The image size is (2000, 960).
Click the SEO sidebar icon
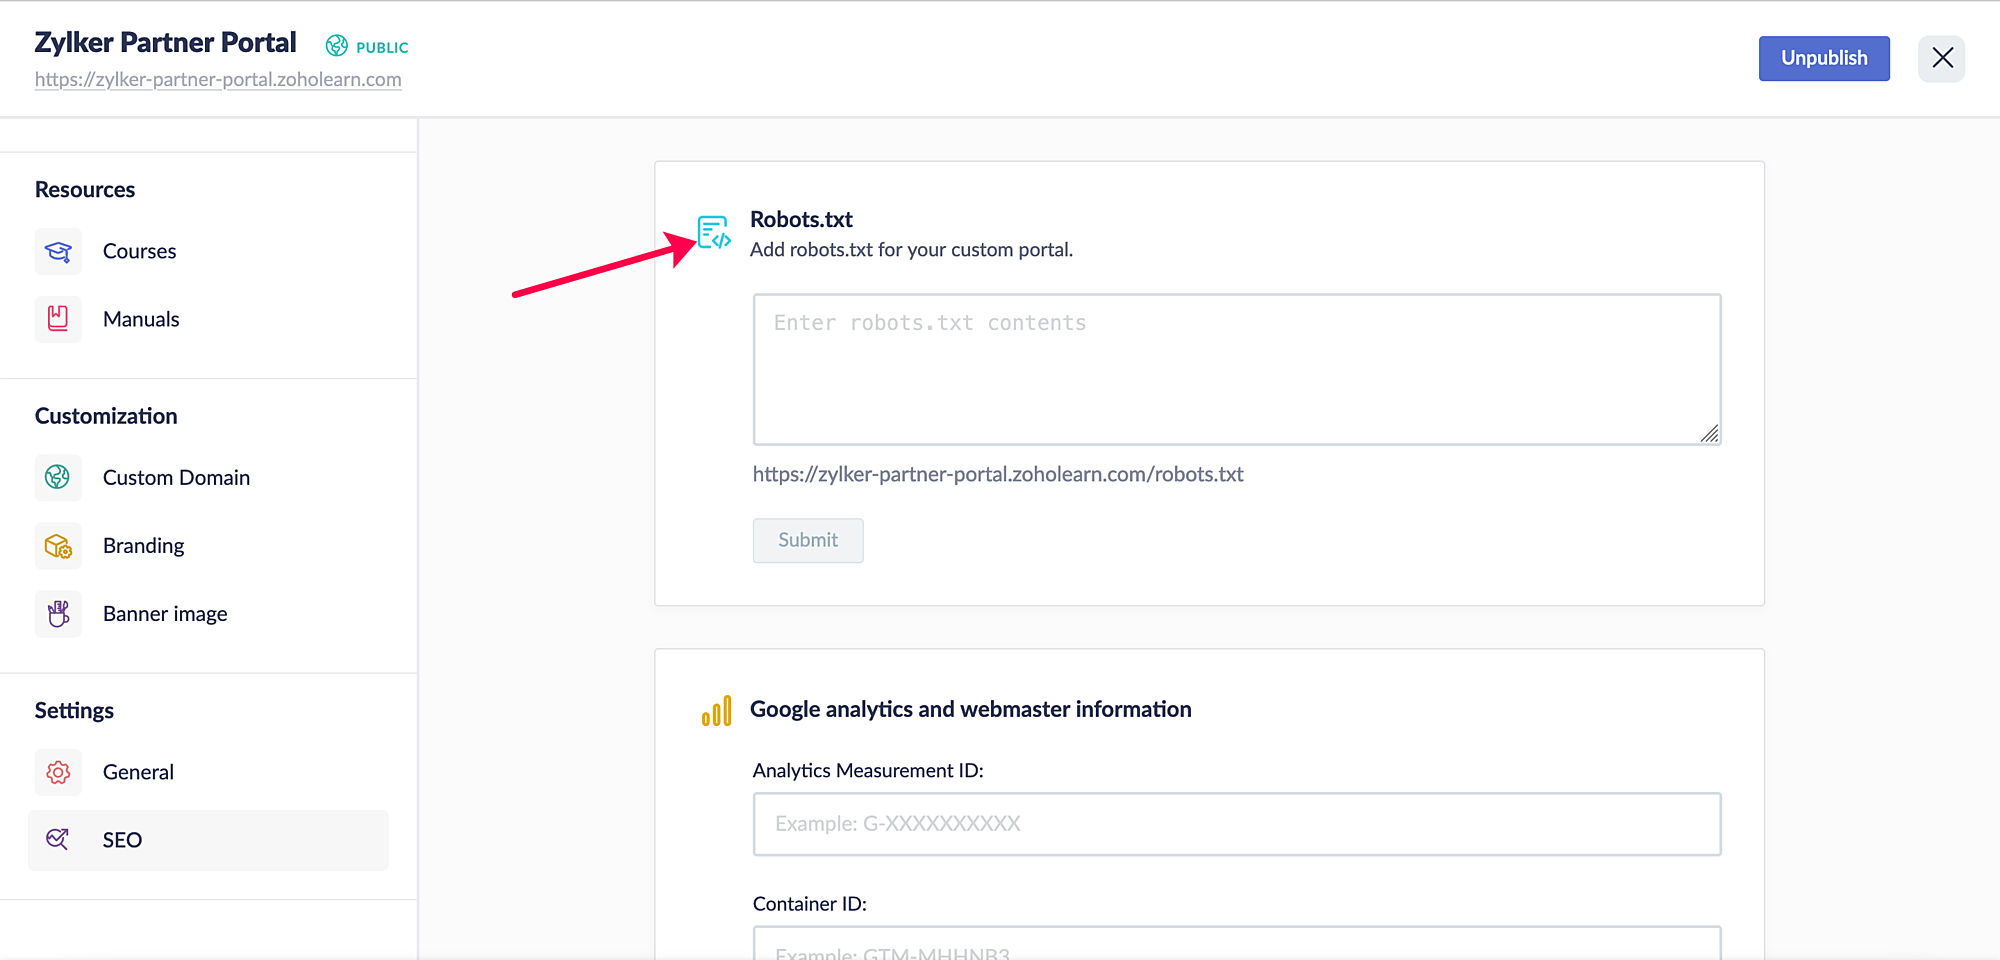[x=58, y=840]
